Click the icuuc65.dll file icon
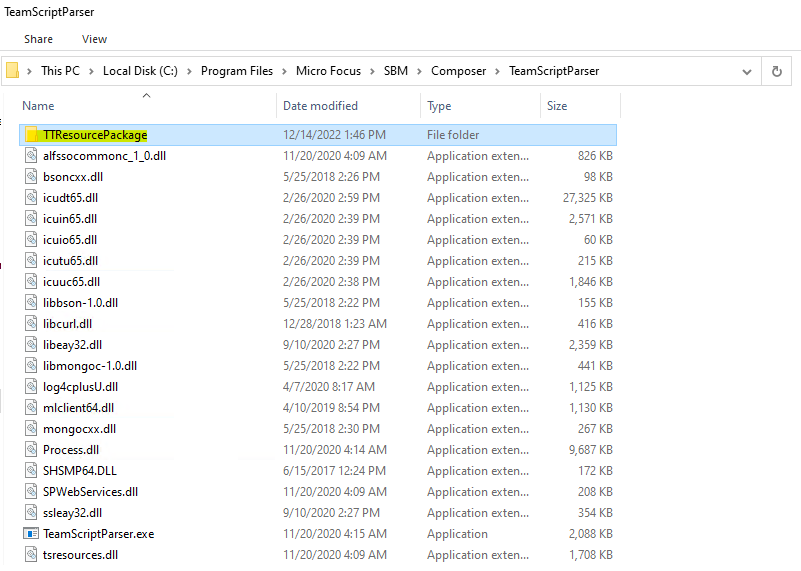This screenshot has height=571, width=801. coord(31,281)
